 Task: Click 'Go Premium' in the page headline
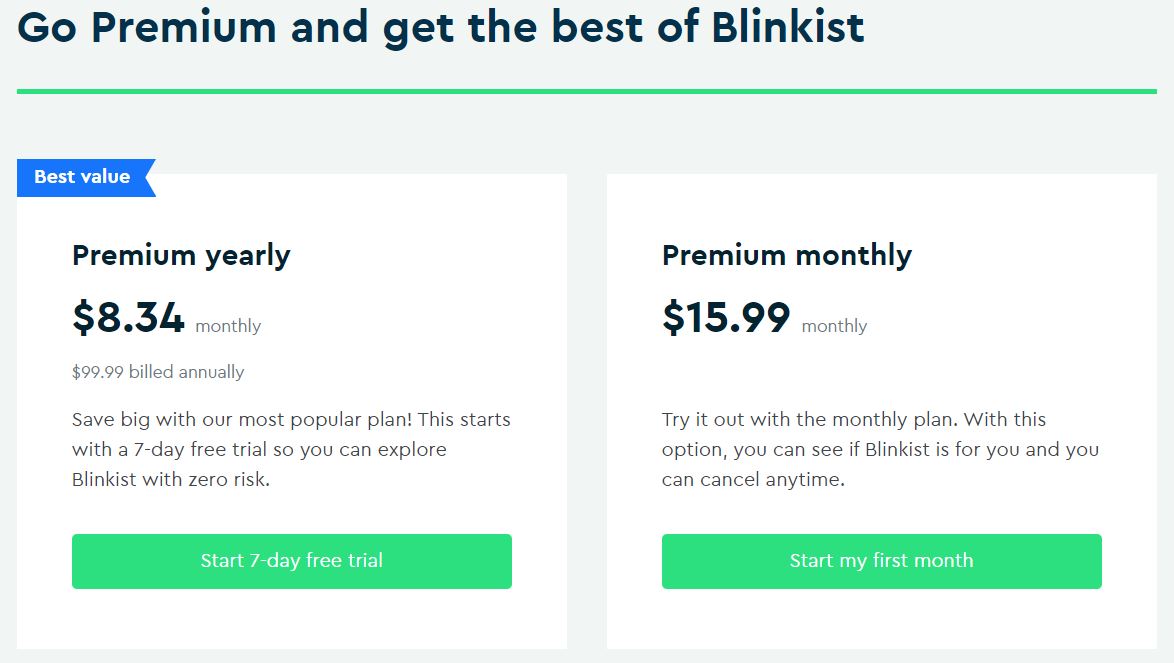coord(146,27)
